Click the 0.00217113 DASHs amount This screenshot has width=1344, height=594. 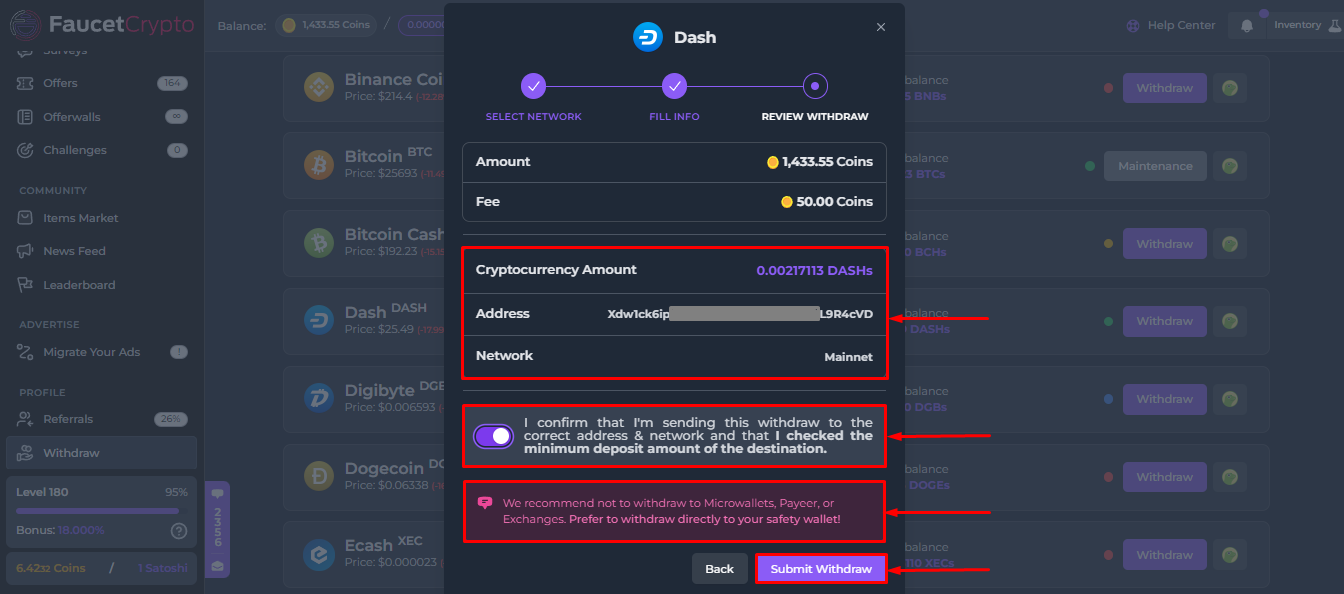(x=814, y=271)
